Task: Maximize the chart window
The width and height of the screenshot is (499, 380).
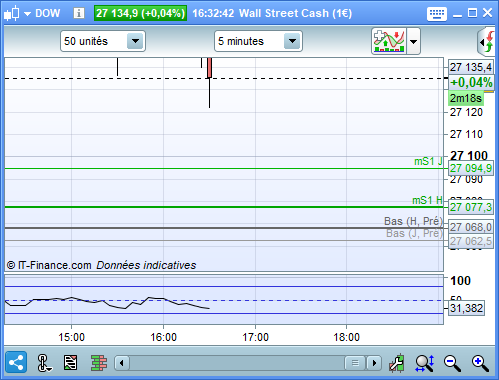Action: 472,13
